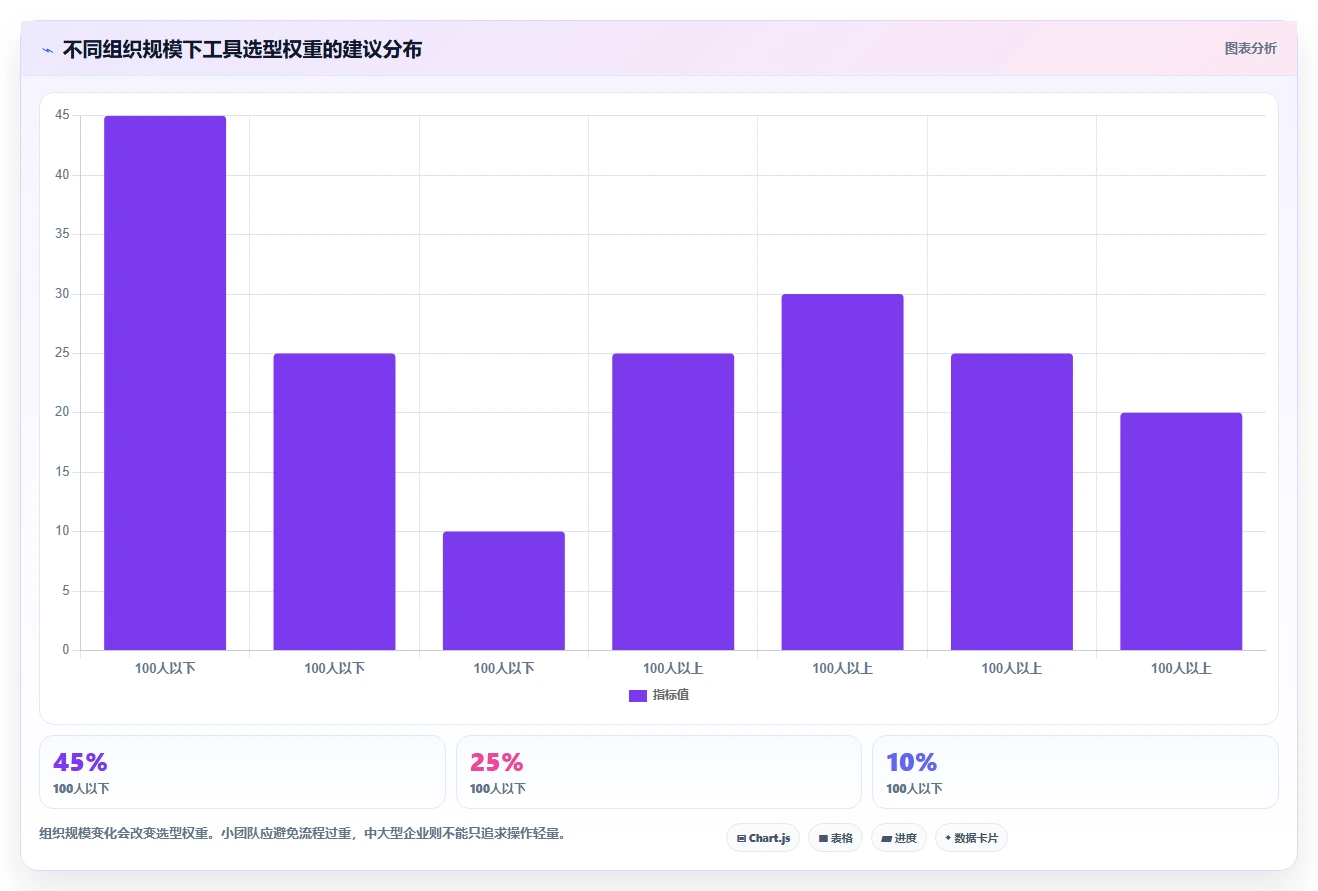Toggle the 指标值 legend item

659,695
